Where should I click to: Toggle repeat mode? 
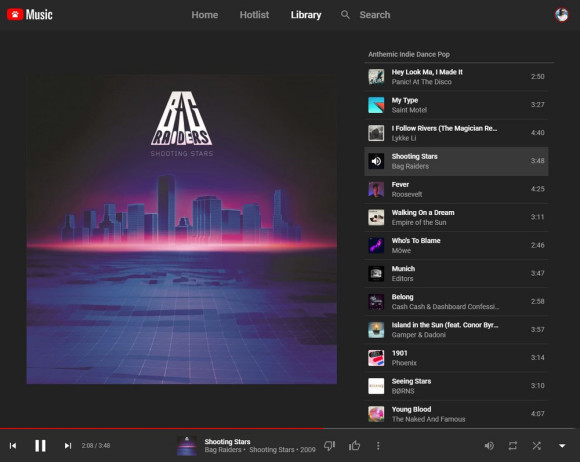pyautogui.click(x=513, y=446)
